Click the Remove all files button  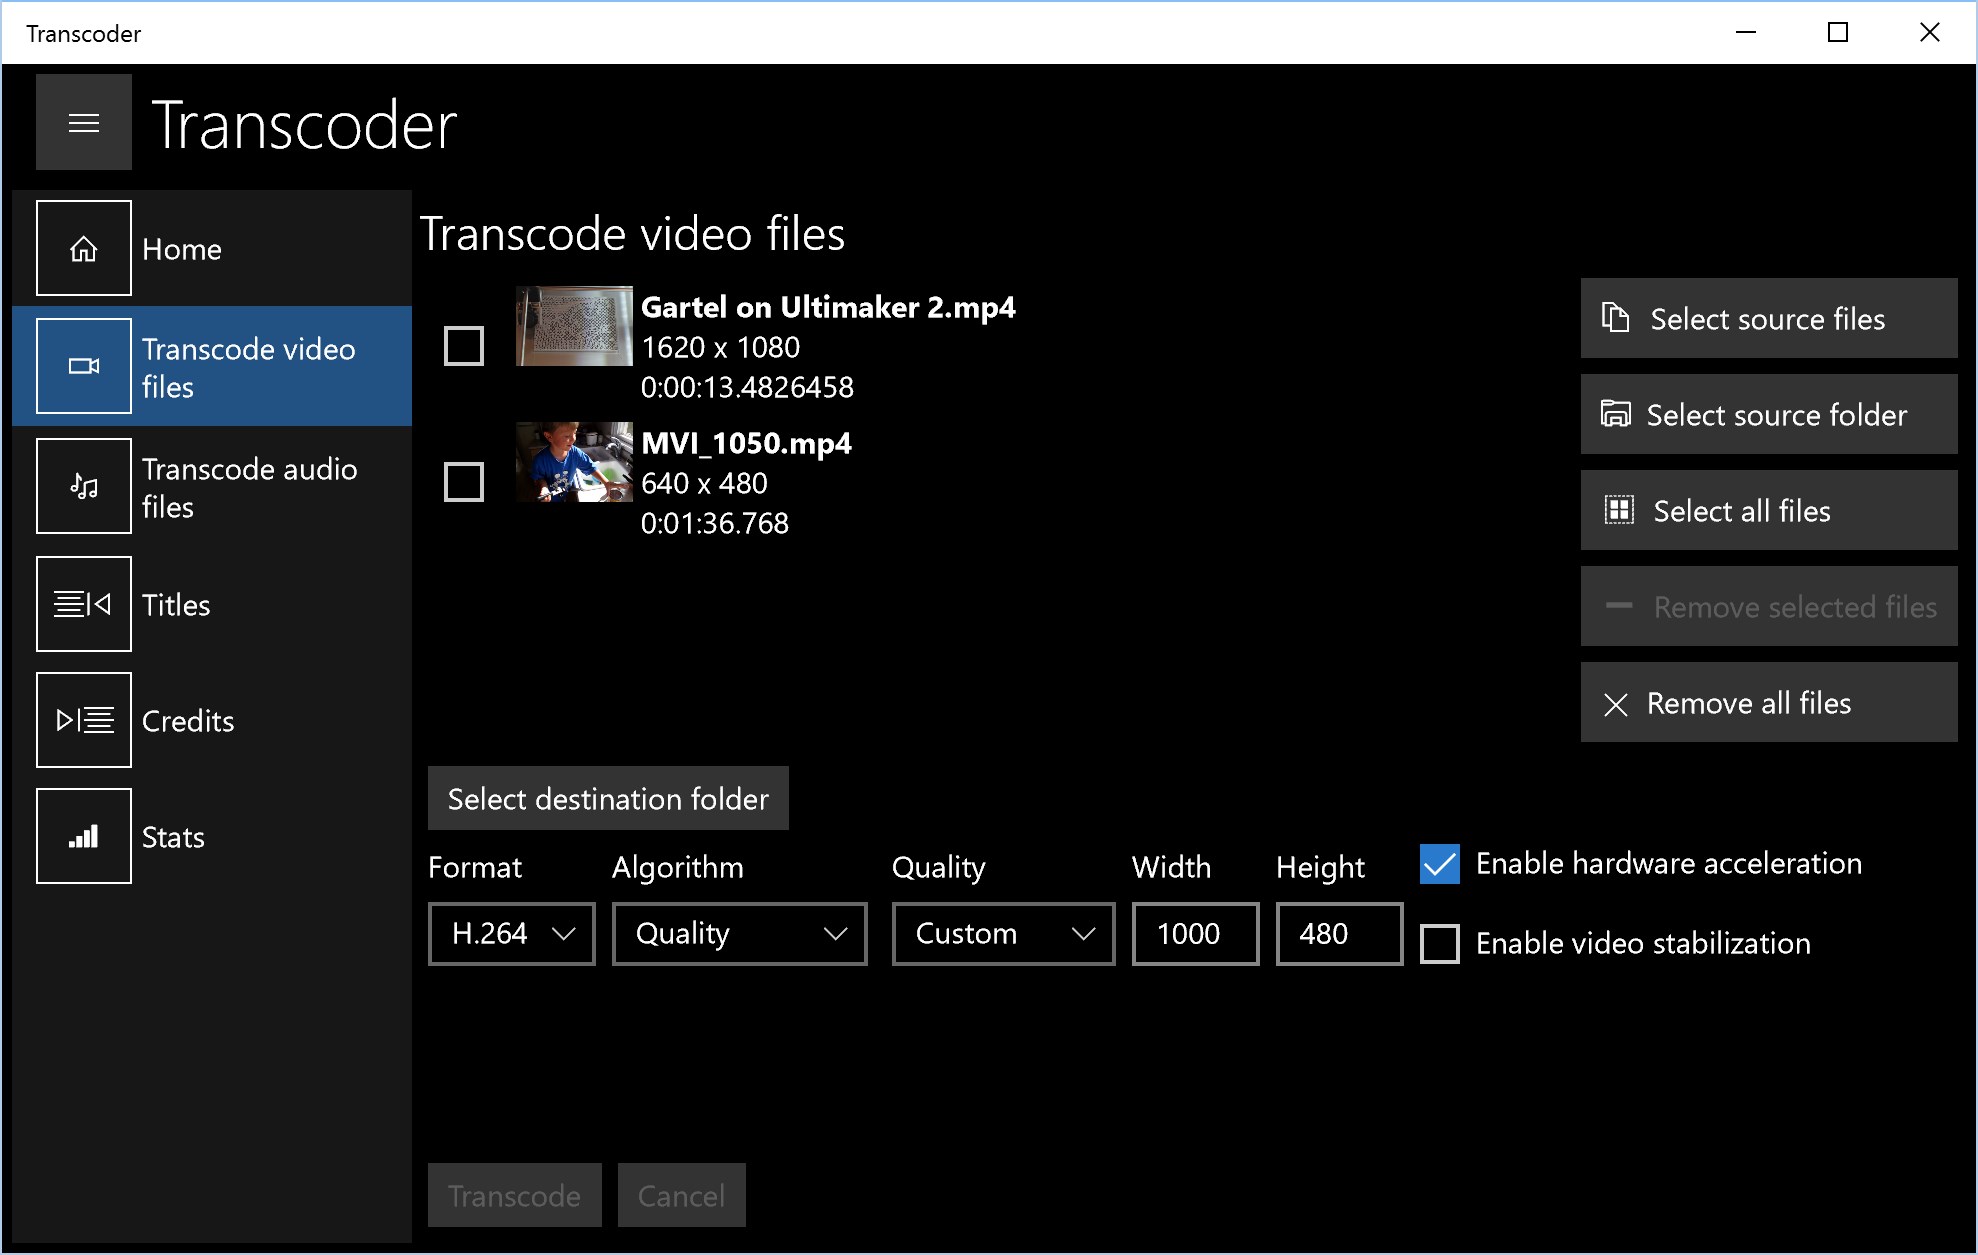1767,702
